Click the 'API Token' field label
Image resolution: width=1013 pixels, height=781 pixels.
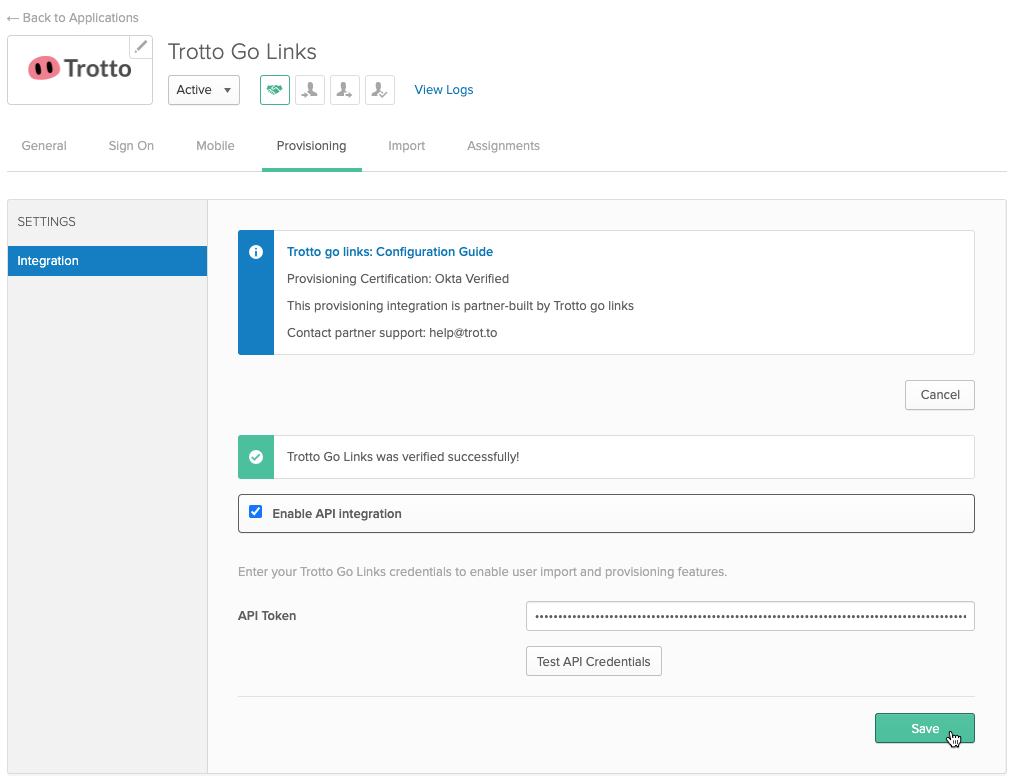tap(267, 616)
